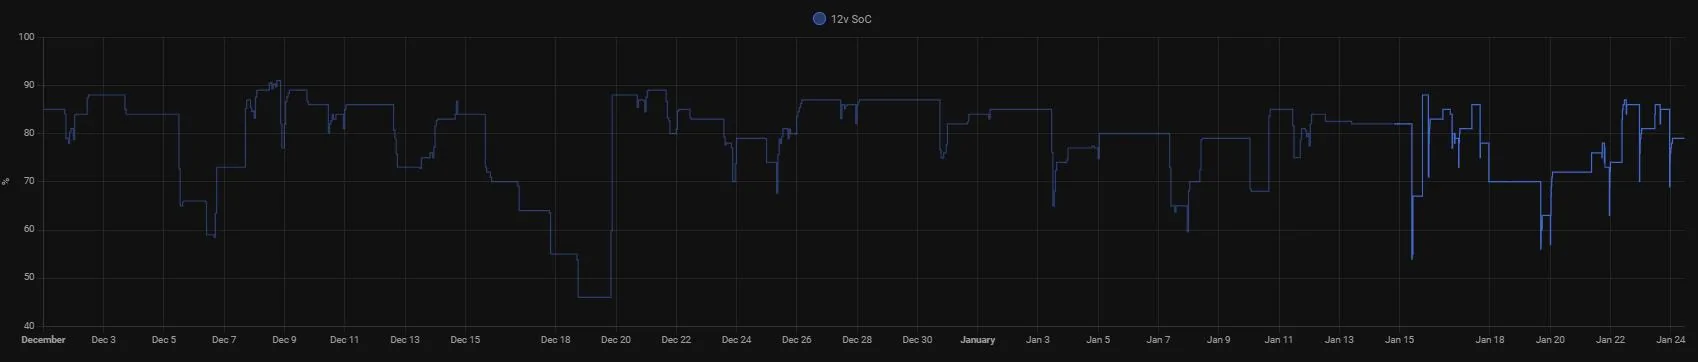Click the 'Dec 15' date label
This screenshot has width=1698, height=362.
(x=465, y=340)
